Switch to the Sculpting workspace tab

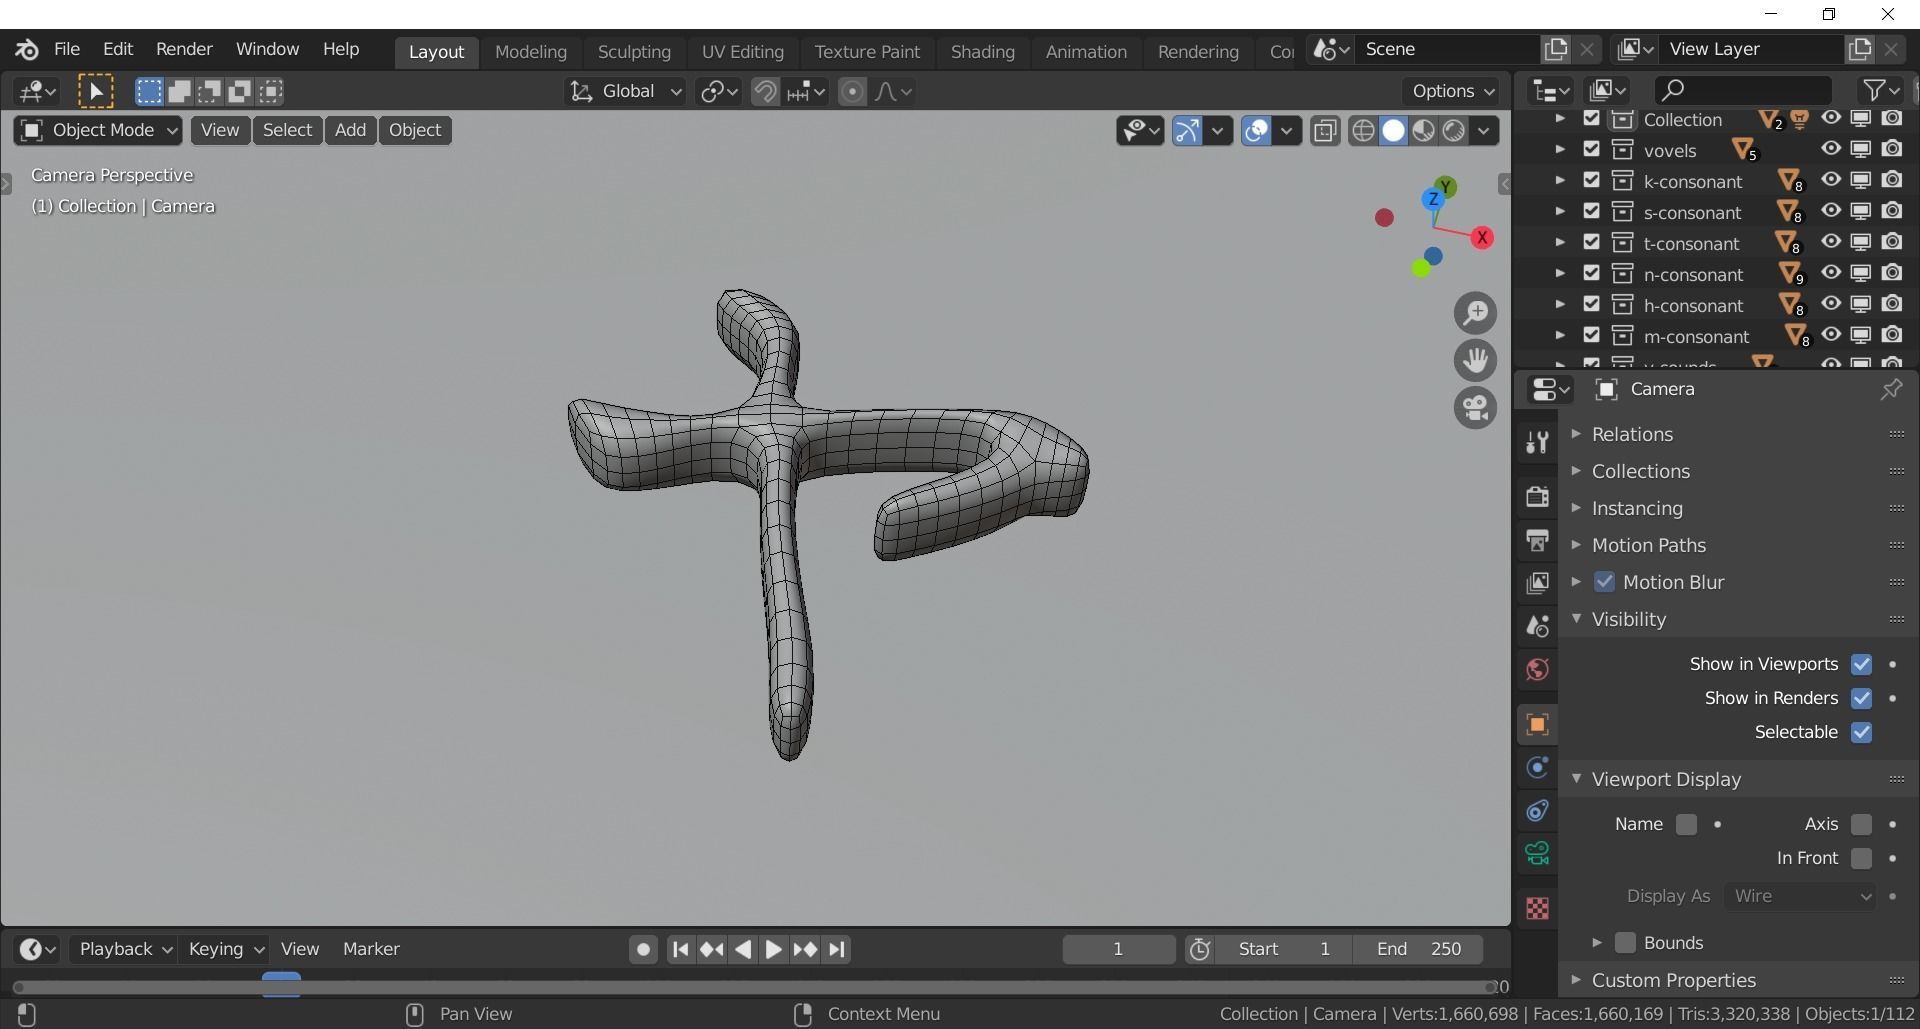(x=634, y=52)
